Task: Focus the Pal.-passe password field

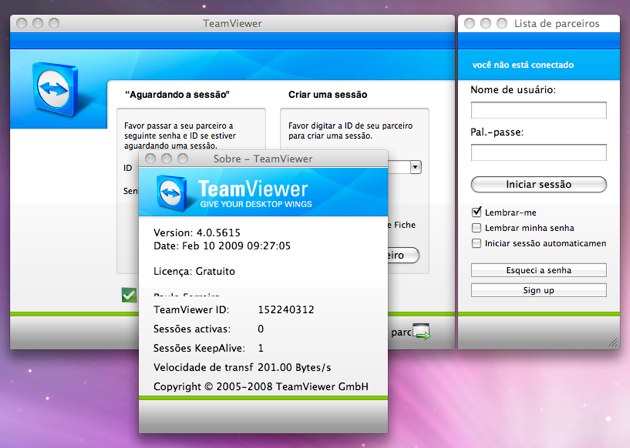Action: [538, 153]
